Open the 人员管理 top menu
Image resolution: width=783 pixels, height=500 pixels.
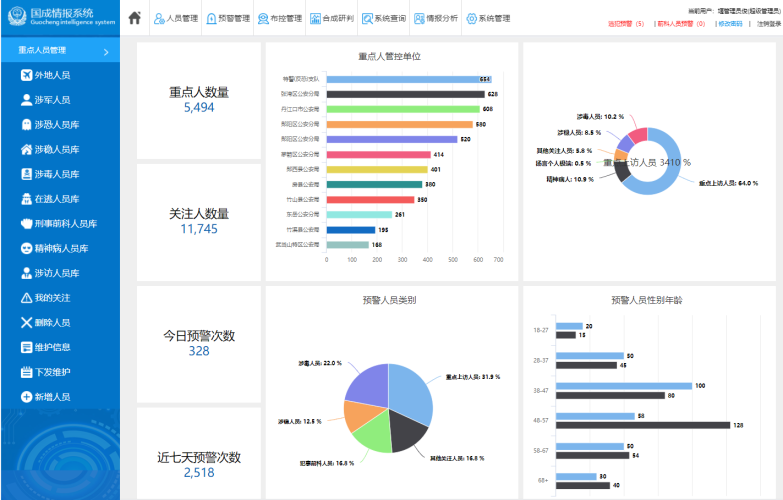pos(176,18)
